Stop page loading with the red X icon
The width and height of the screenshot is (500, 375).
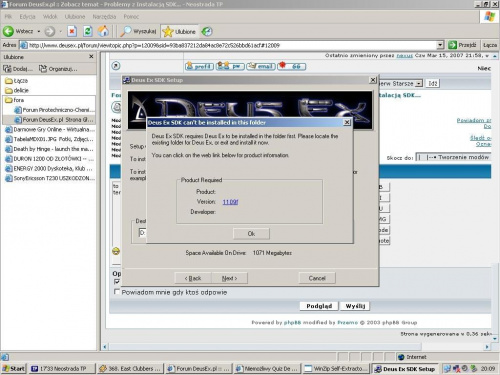[x=72, y=32]
